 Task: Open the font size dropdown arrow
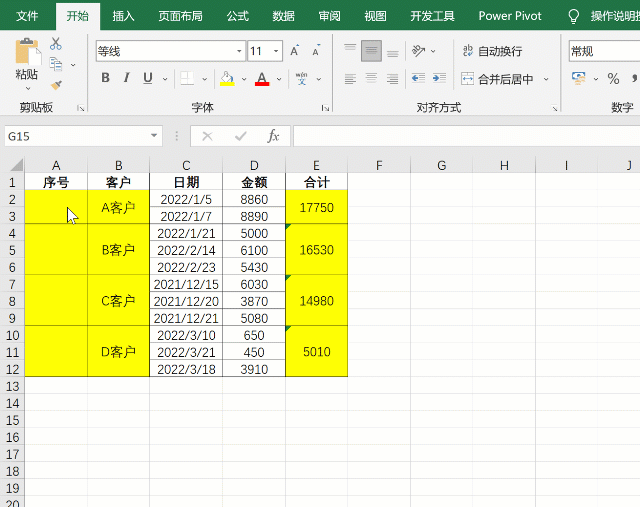(x=276, y=51)
